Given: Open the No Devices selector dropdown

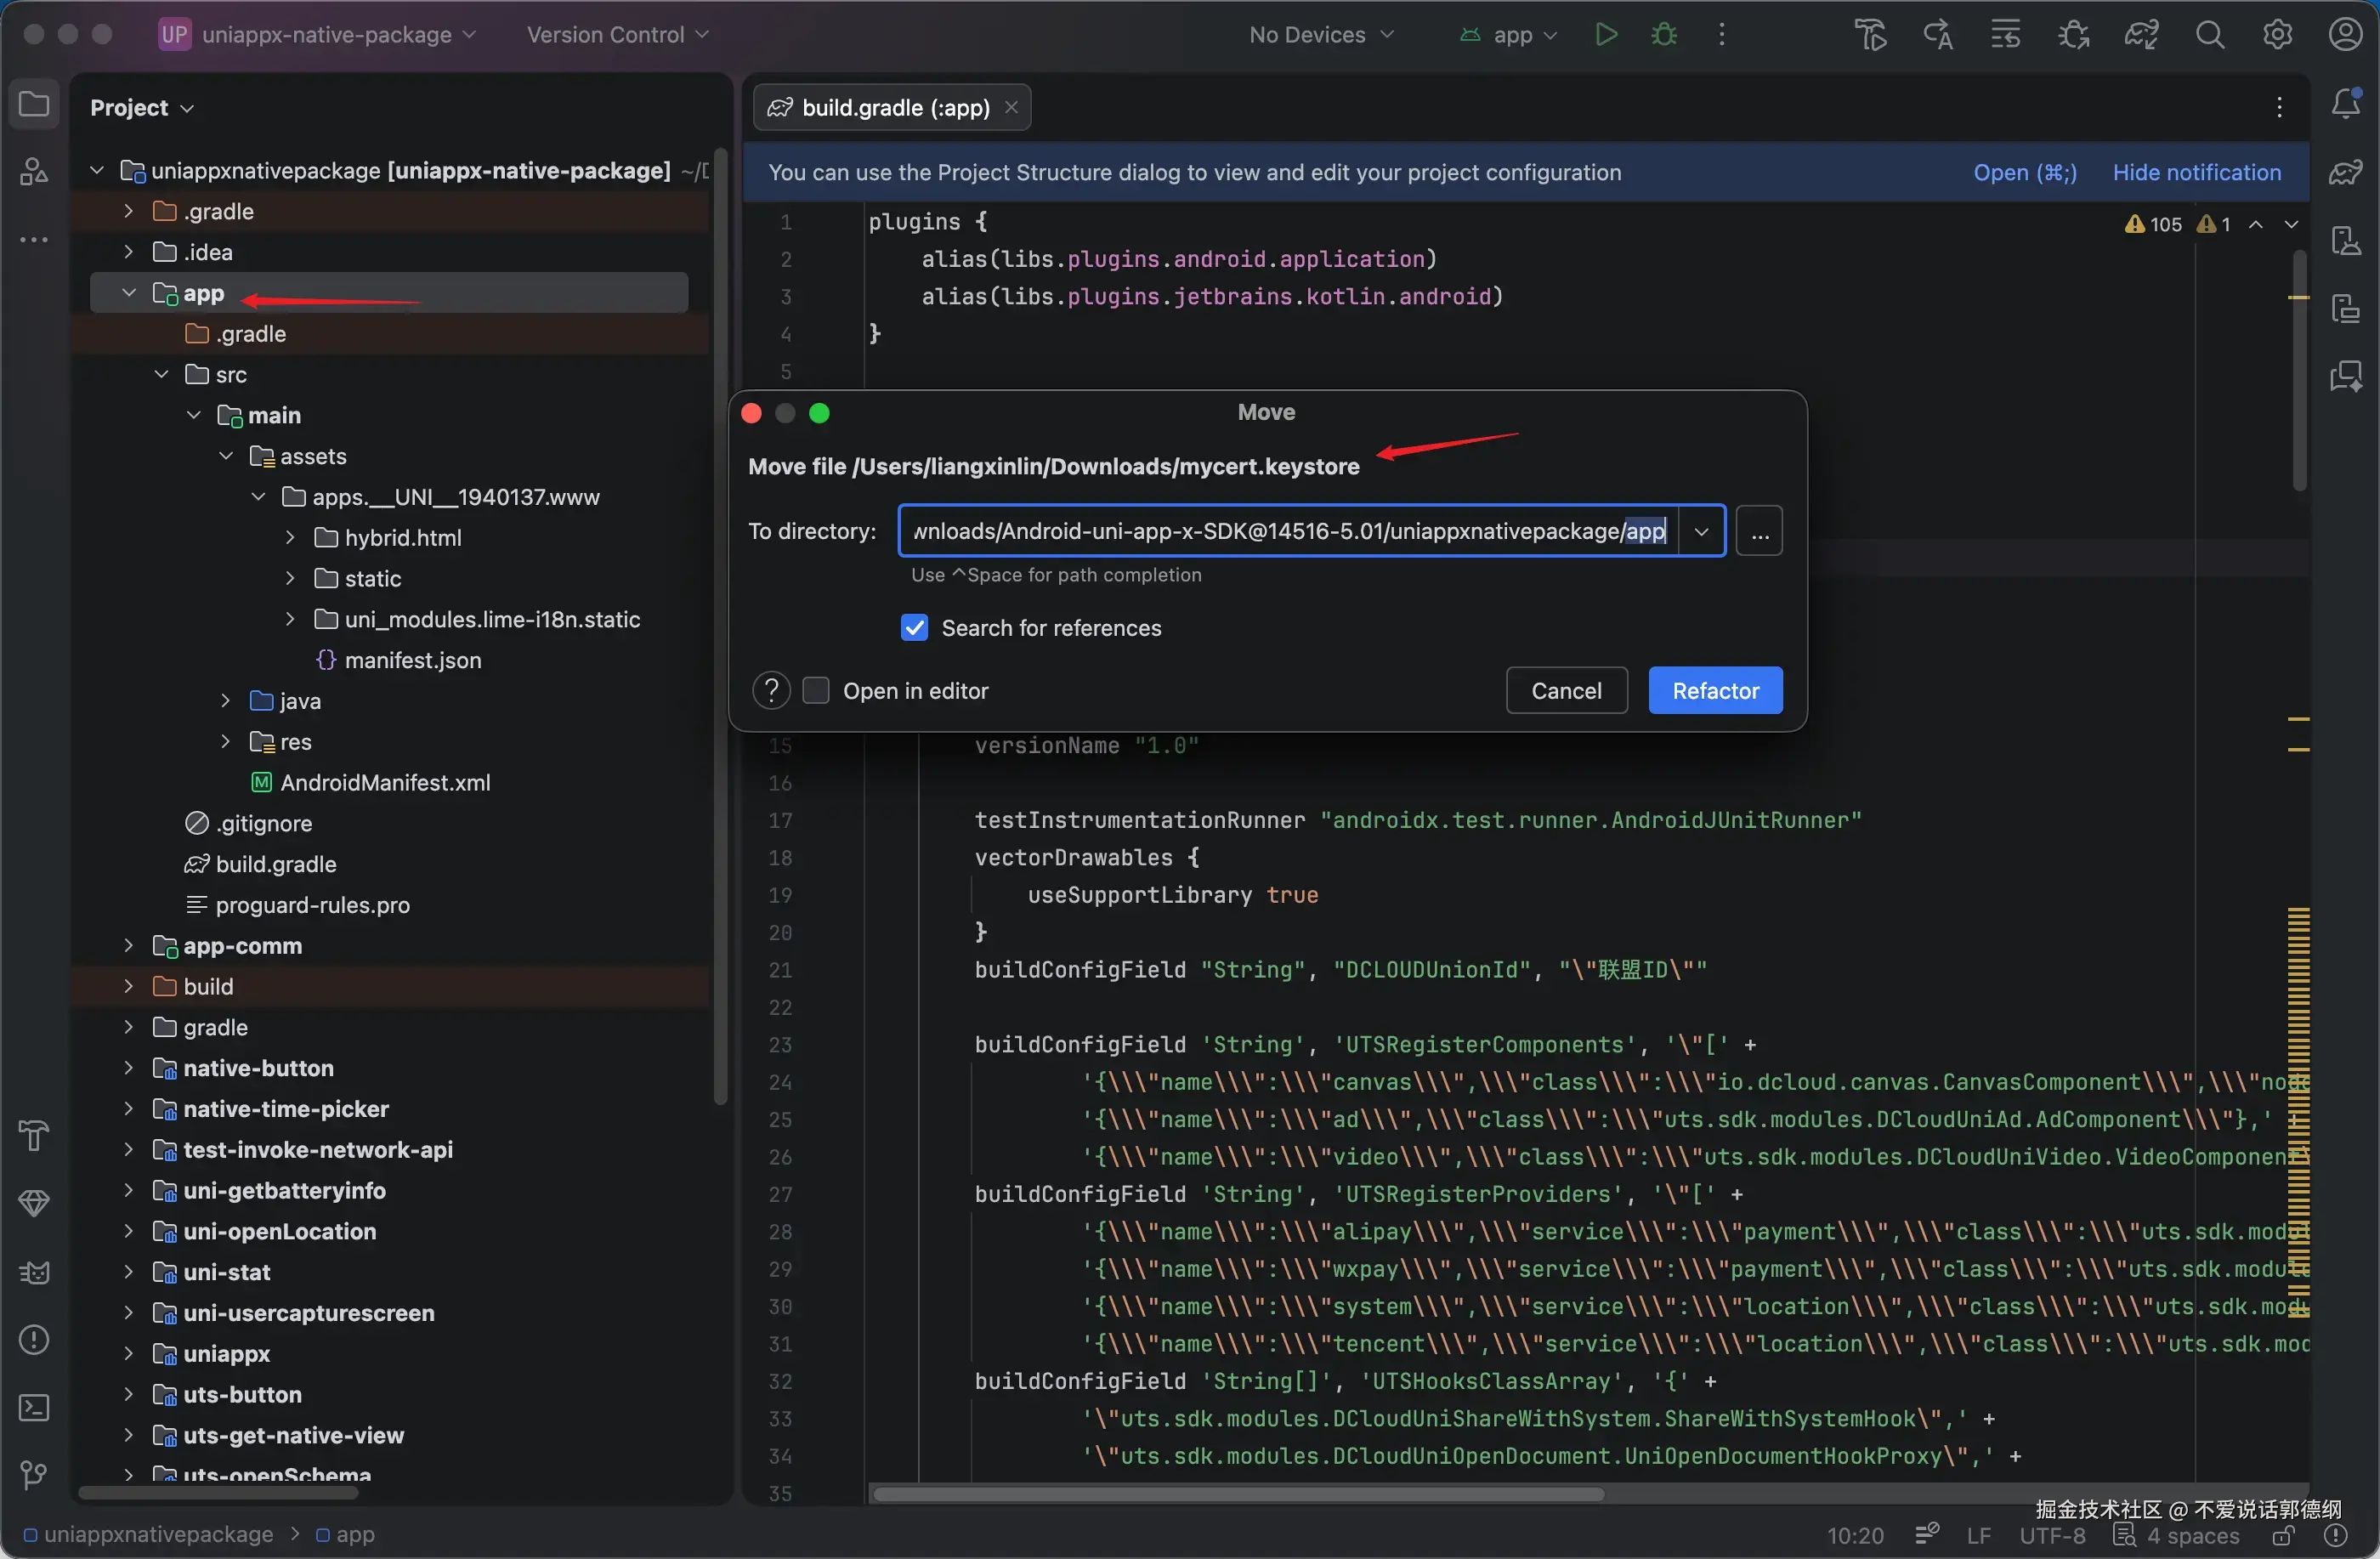Looking at the screenshot, I should coord(1320,35).
